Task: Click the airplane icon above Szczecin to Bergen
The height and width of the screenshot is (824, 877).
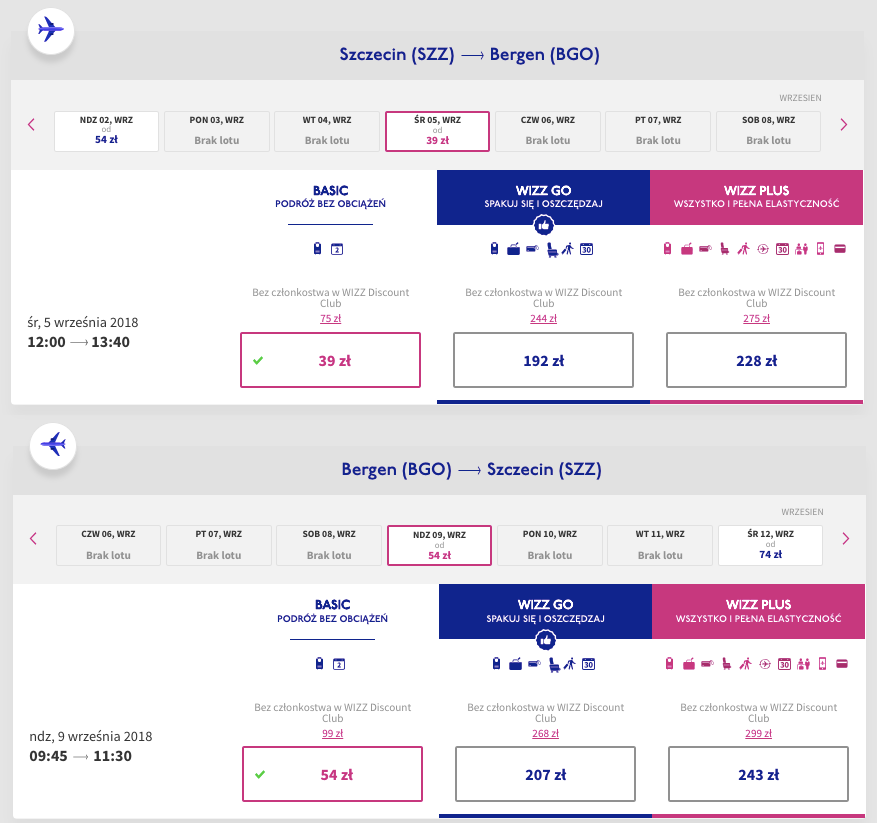Action: click(x=50, y=30)
